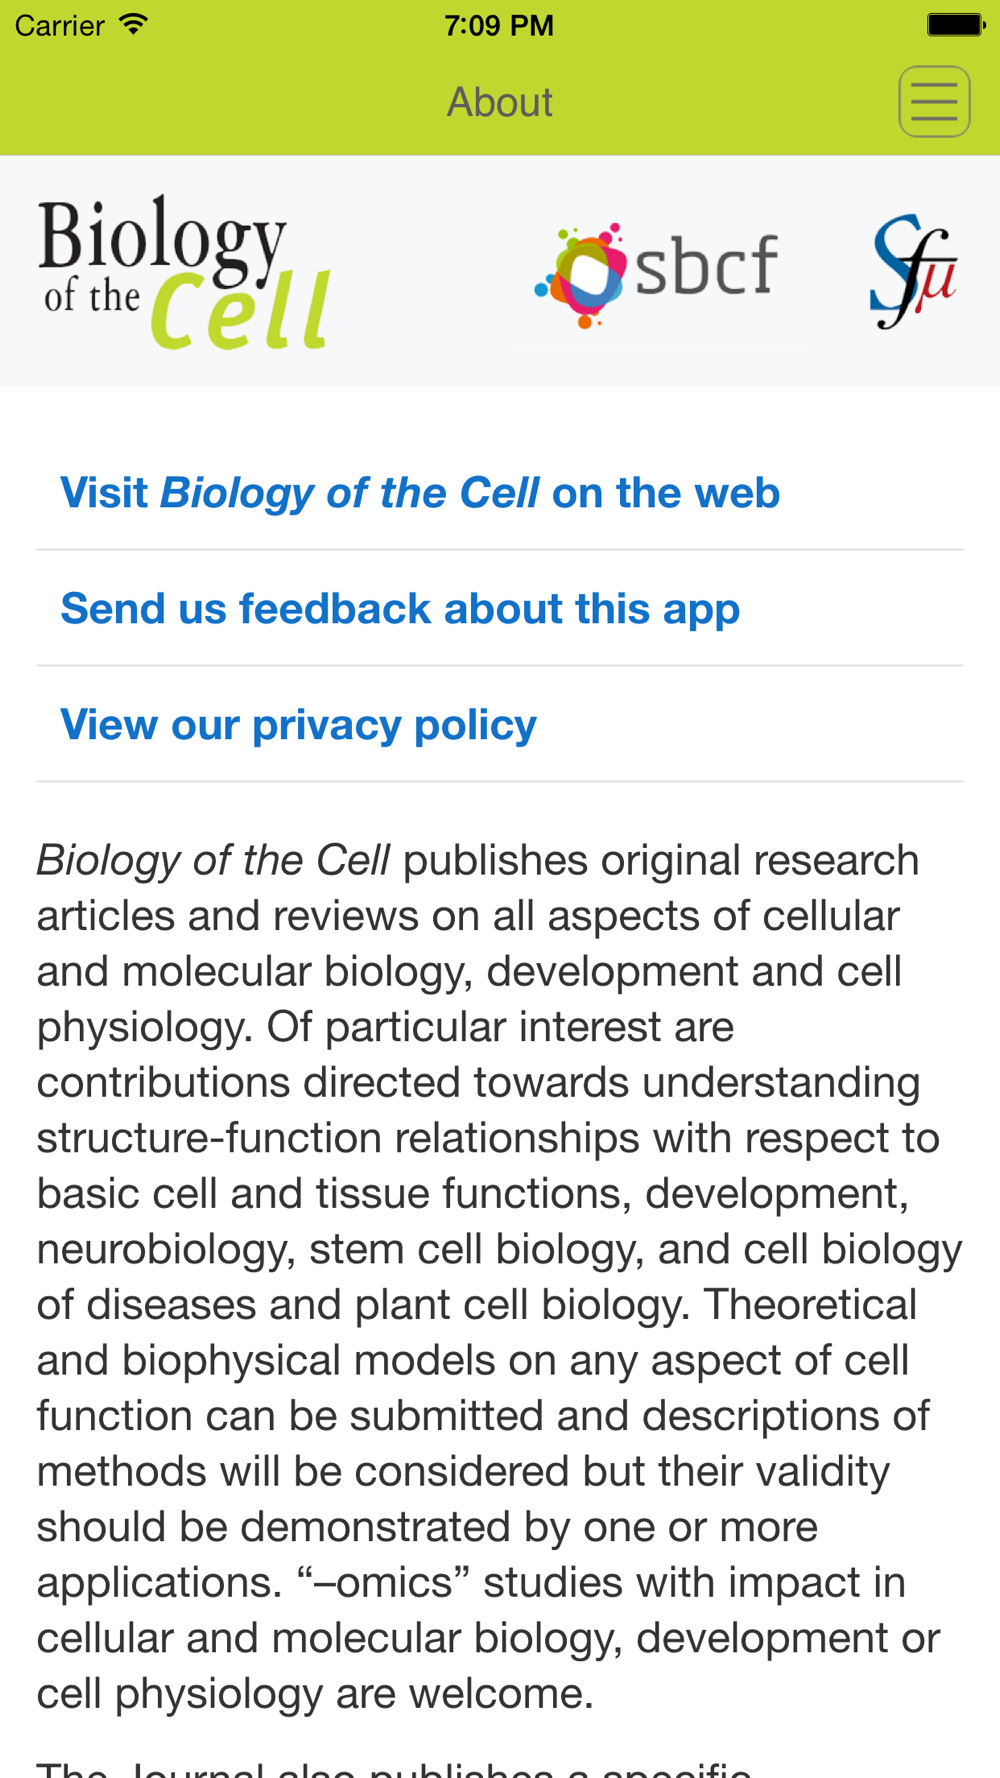The image size is (1000, 1778).
Task: Tap the About title in header
Action: click(x=499, y=102)
